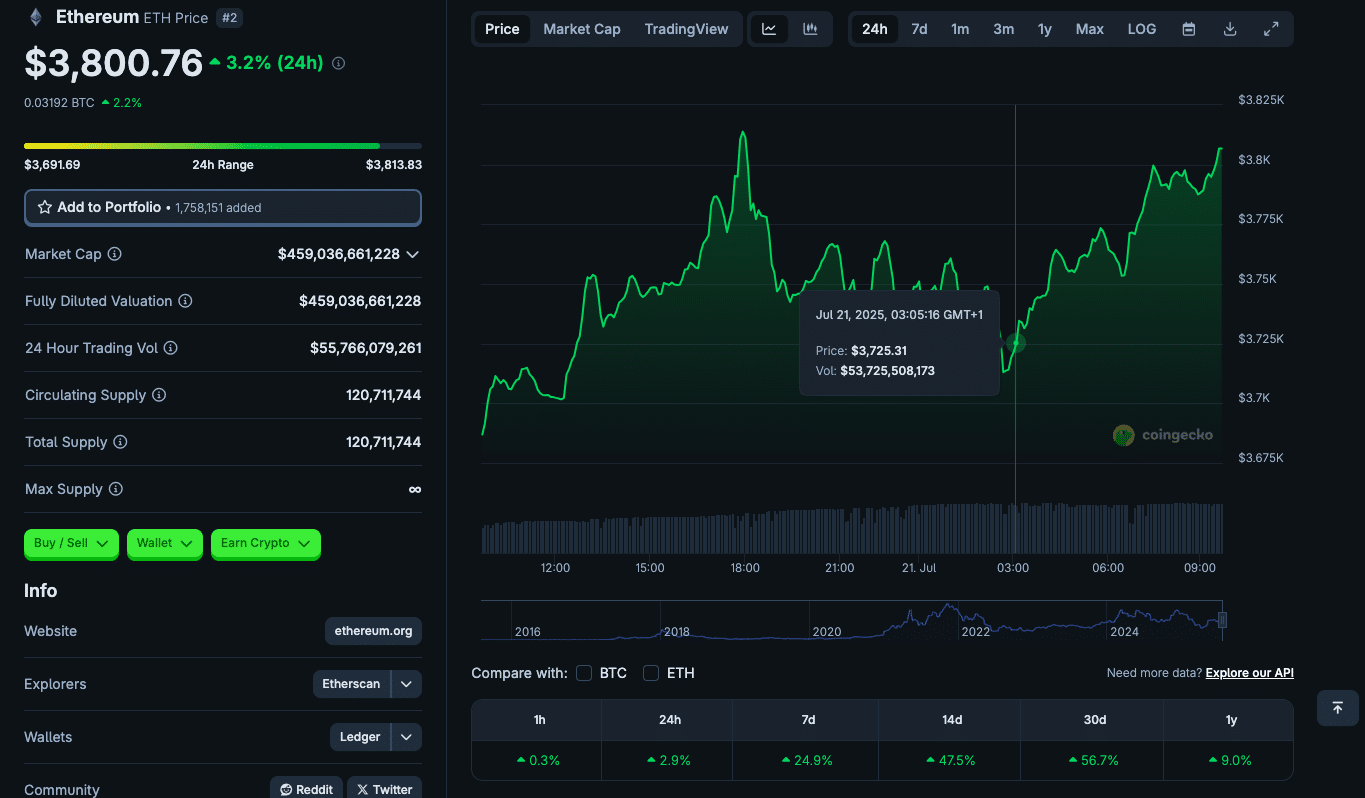This screenshot has height=798, width=1365.
Task: Select the Max time range
Action: point(1090,29)
